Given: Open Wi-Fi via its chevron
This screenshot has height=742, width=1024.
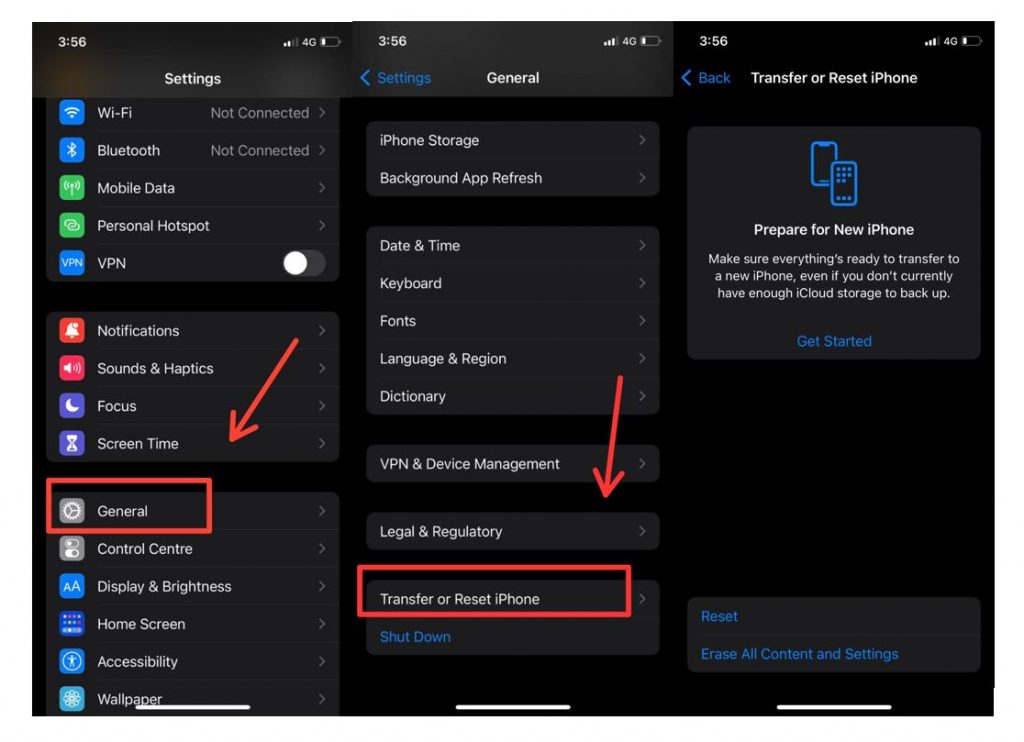Looking at the screenshot, I should (x=322, y=112).
